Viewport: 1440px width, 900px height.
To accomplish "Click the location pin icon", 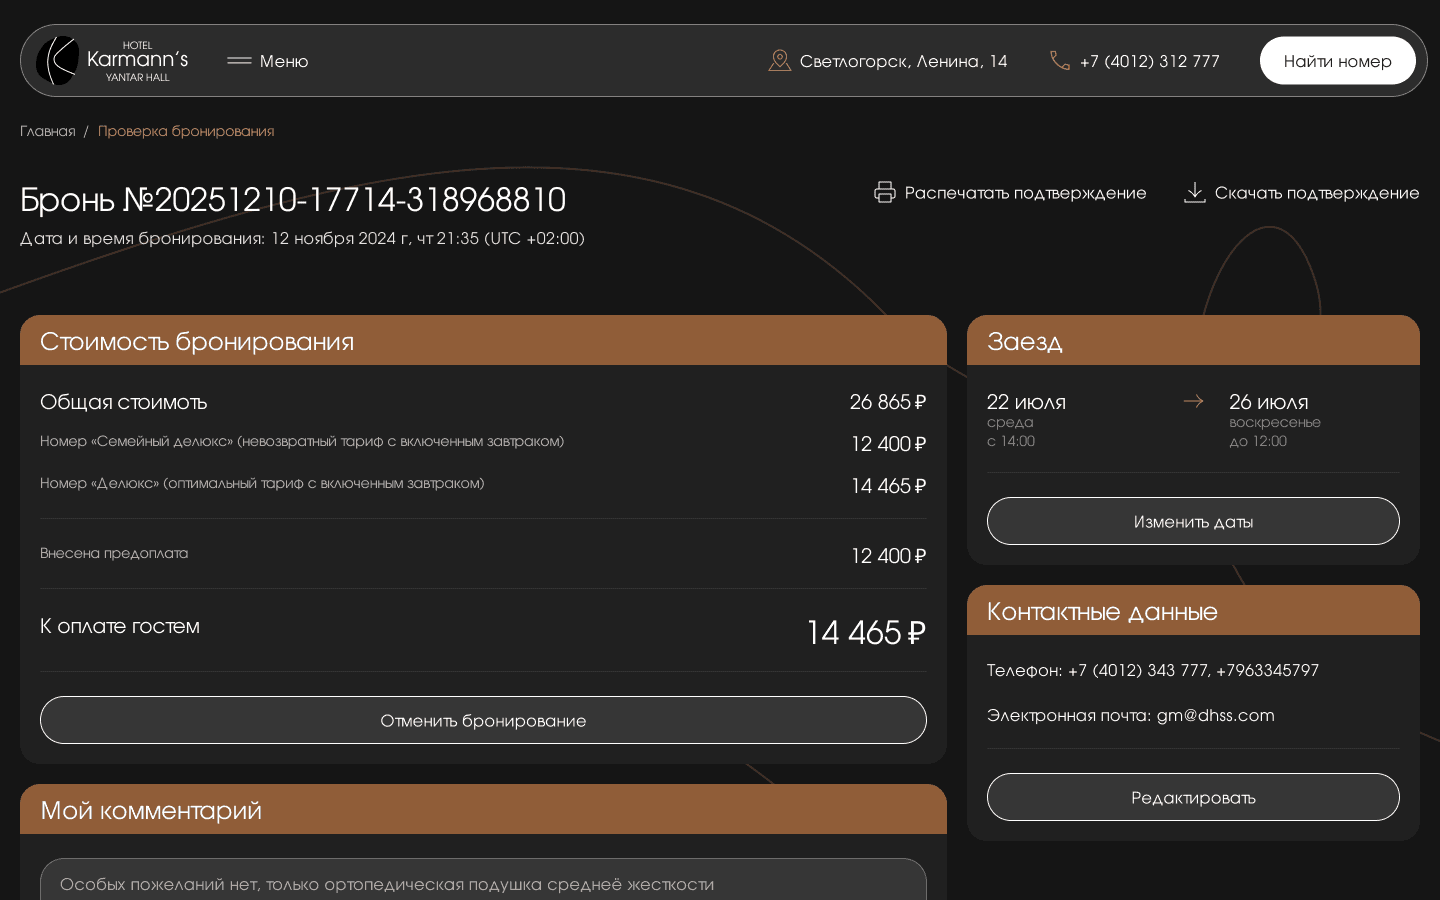I will point(780,60).
